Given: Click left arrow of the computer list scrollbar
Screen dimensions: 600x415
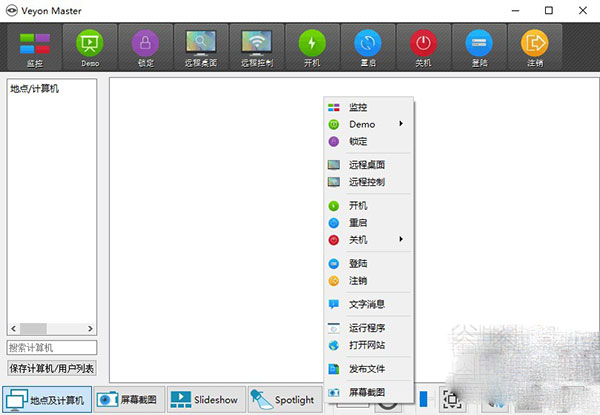Looking at the screenshot, I should 13,329.
